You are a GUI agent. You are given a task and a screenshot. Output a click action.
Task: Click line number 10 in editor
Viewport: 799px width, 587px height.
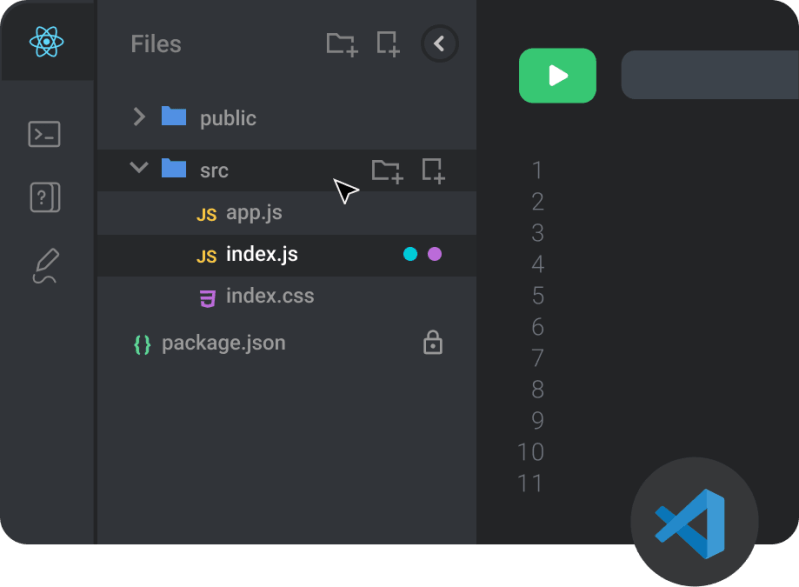pyautogui.click(x=530, y=452)
